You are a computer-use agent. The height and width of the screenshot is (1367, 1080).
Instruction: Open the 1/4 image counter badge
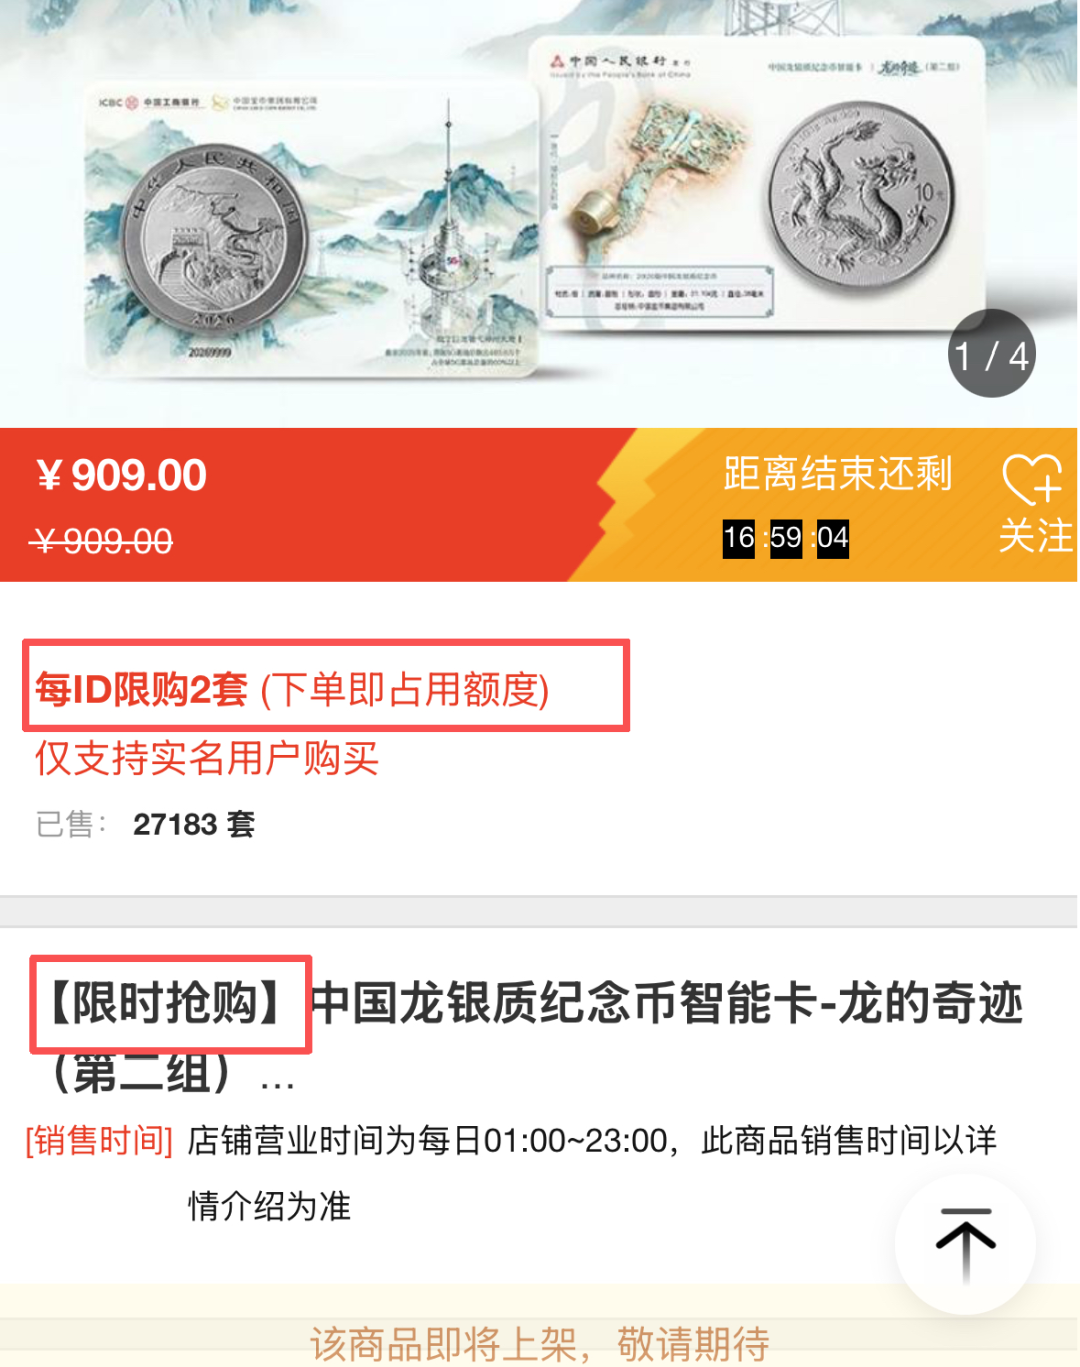point(991,354)
